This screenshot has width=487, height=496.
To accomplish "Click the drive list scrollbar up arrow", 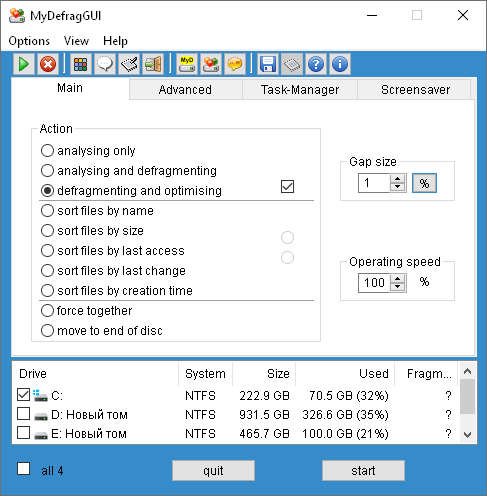I will click(x=468, y=371).
